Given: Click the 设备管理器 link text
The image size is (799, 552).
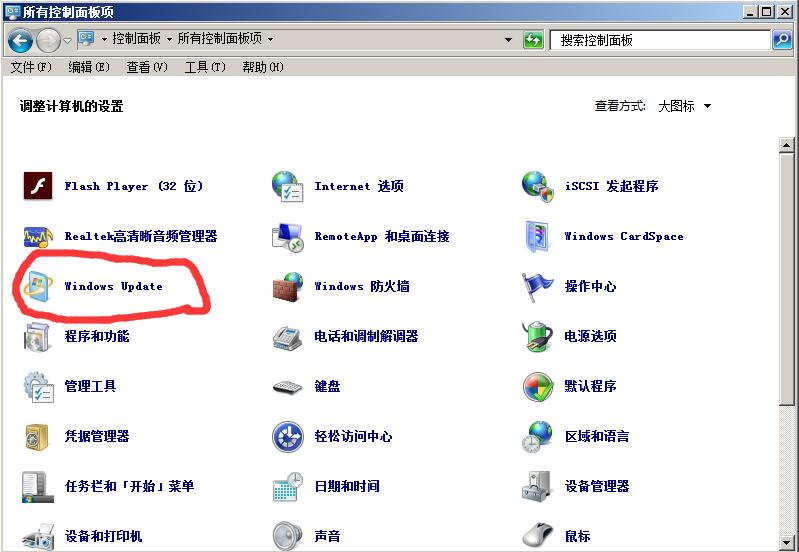Looking at the screenshot, I should [x=597, y=486].
